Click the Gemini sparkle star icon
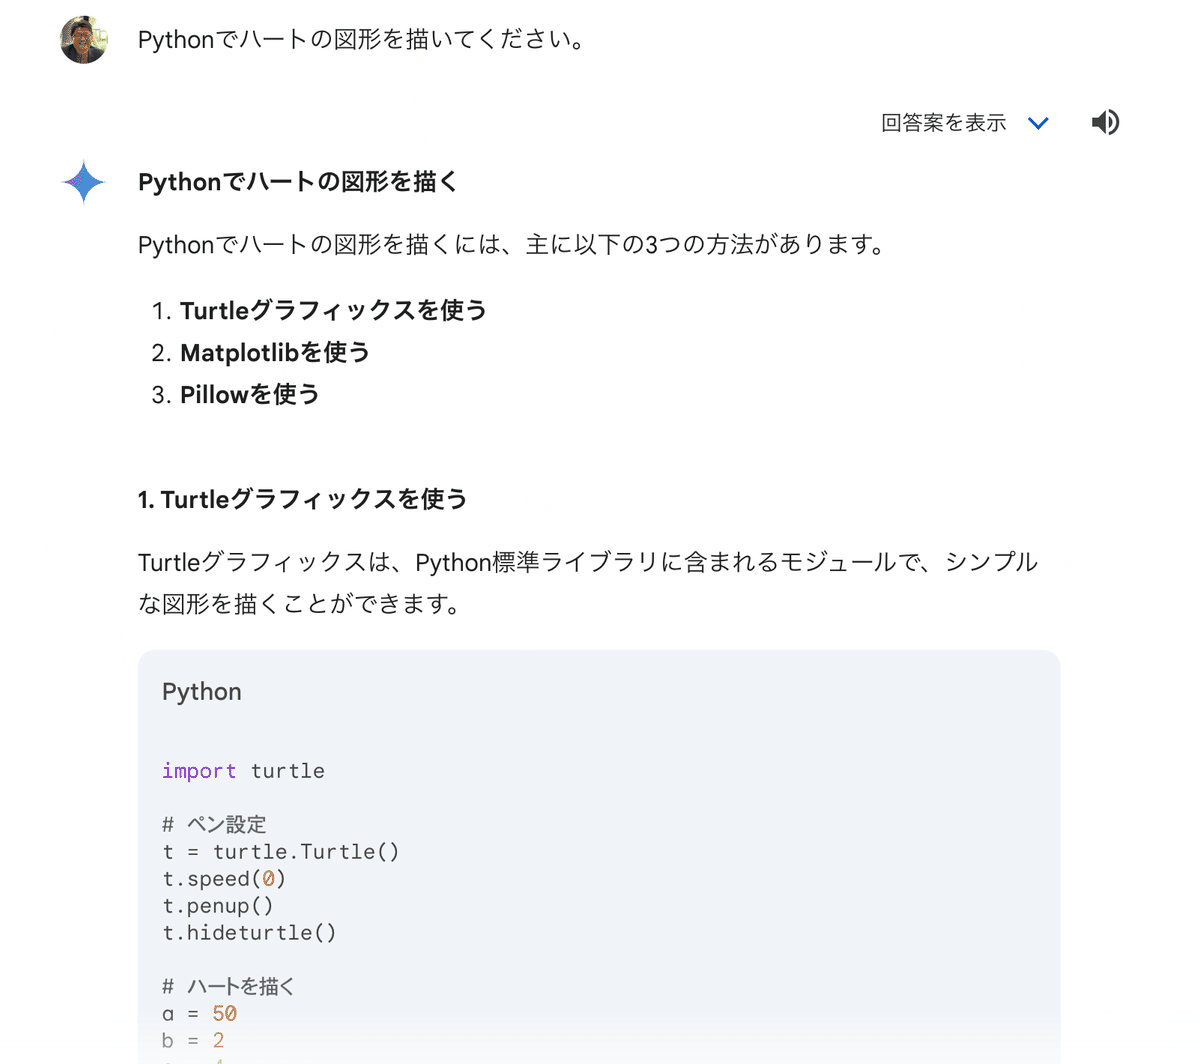This screenshot has width=1200, height=1064. tap(84, 182)
